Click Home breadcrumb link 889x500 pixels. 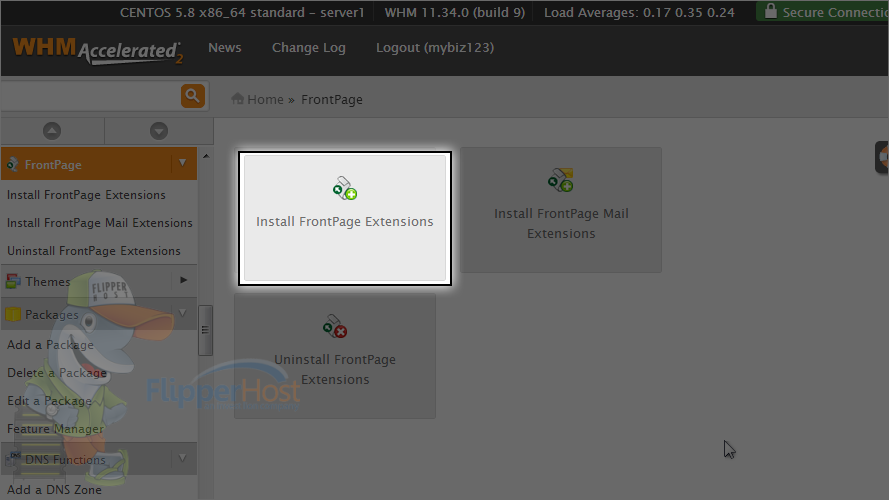pos(265,100)
